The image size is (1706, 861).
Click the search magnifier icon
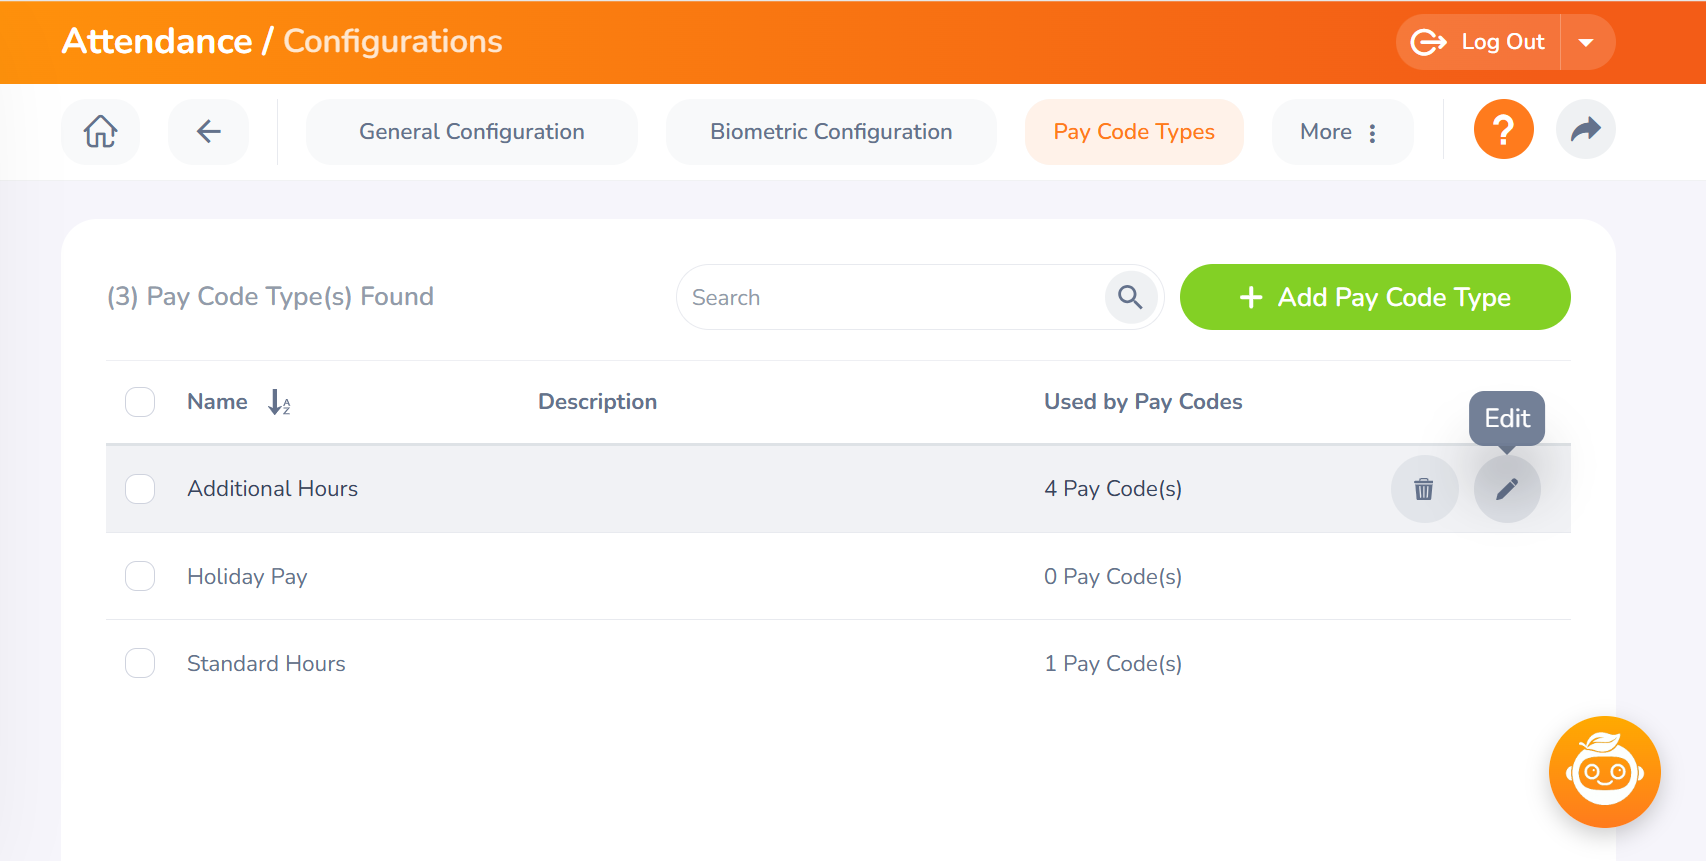click(x=1130, y=297)
